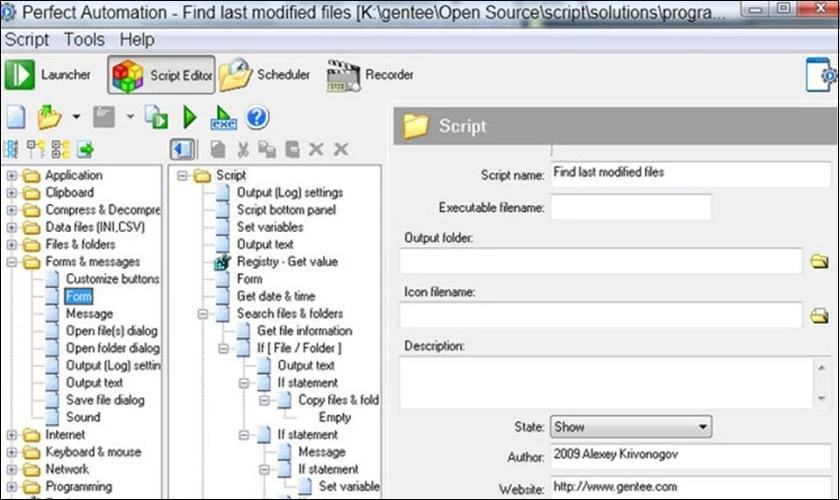Image resolution: width=840 pixels, height=500 pixels.
Task: Select Get file information step
Action: click(304, 331)
